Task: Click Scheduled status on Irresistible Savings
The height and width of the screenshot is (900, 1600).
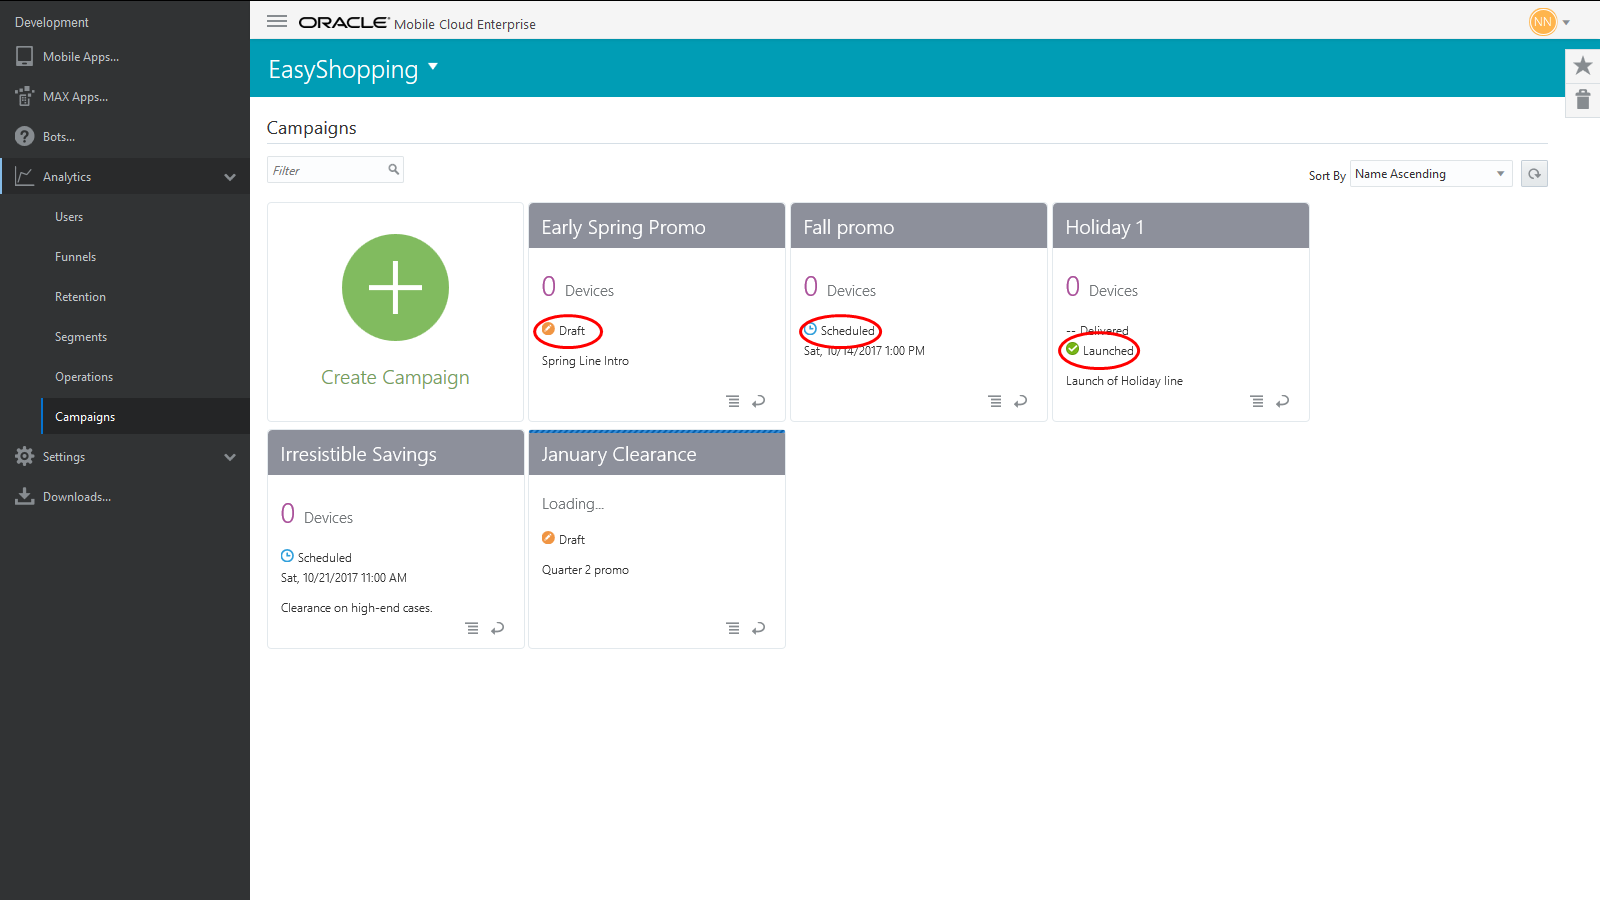Action: point(316,557)
